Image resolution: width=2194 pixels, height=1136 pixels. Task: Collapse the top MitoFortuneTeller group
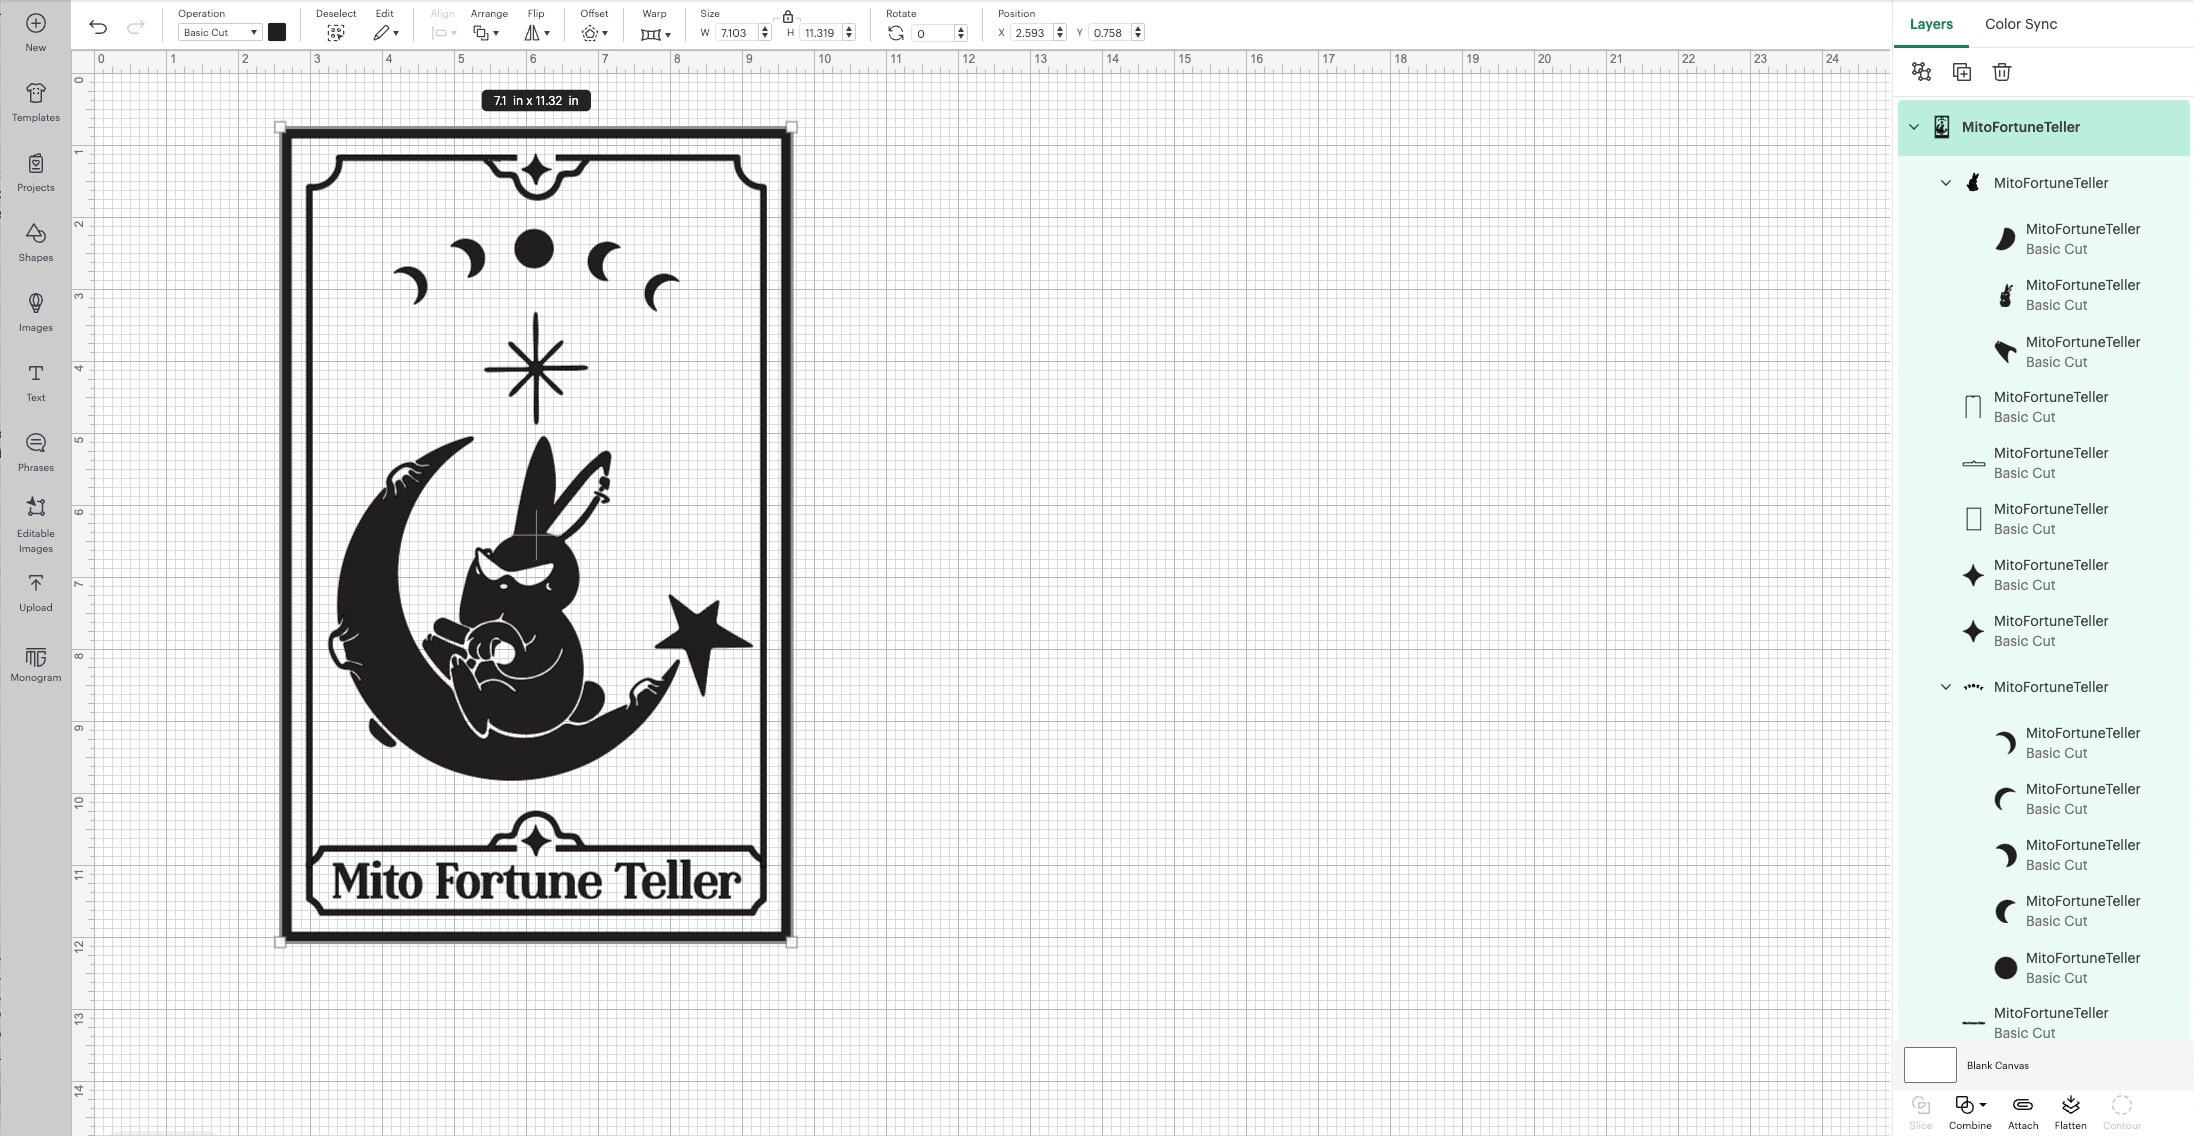click(1914, 127)
